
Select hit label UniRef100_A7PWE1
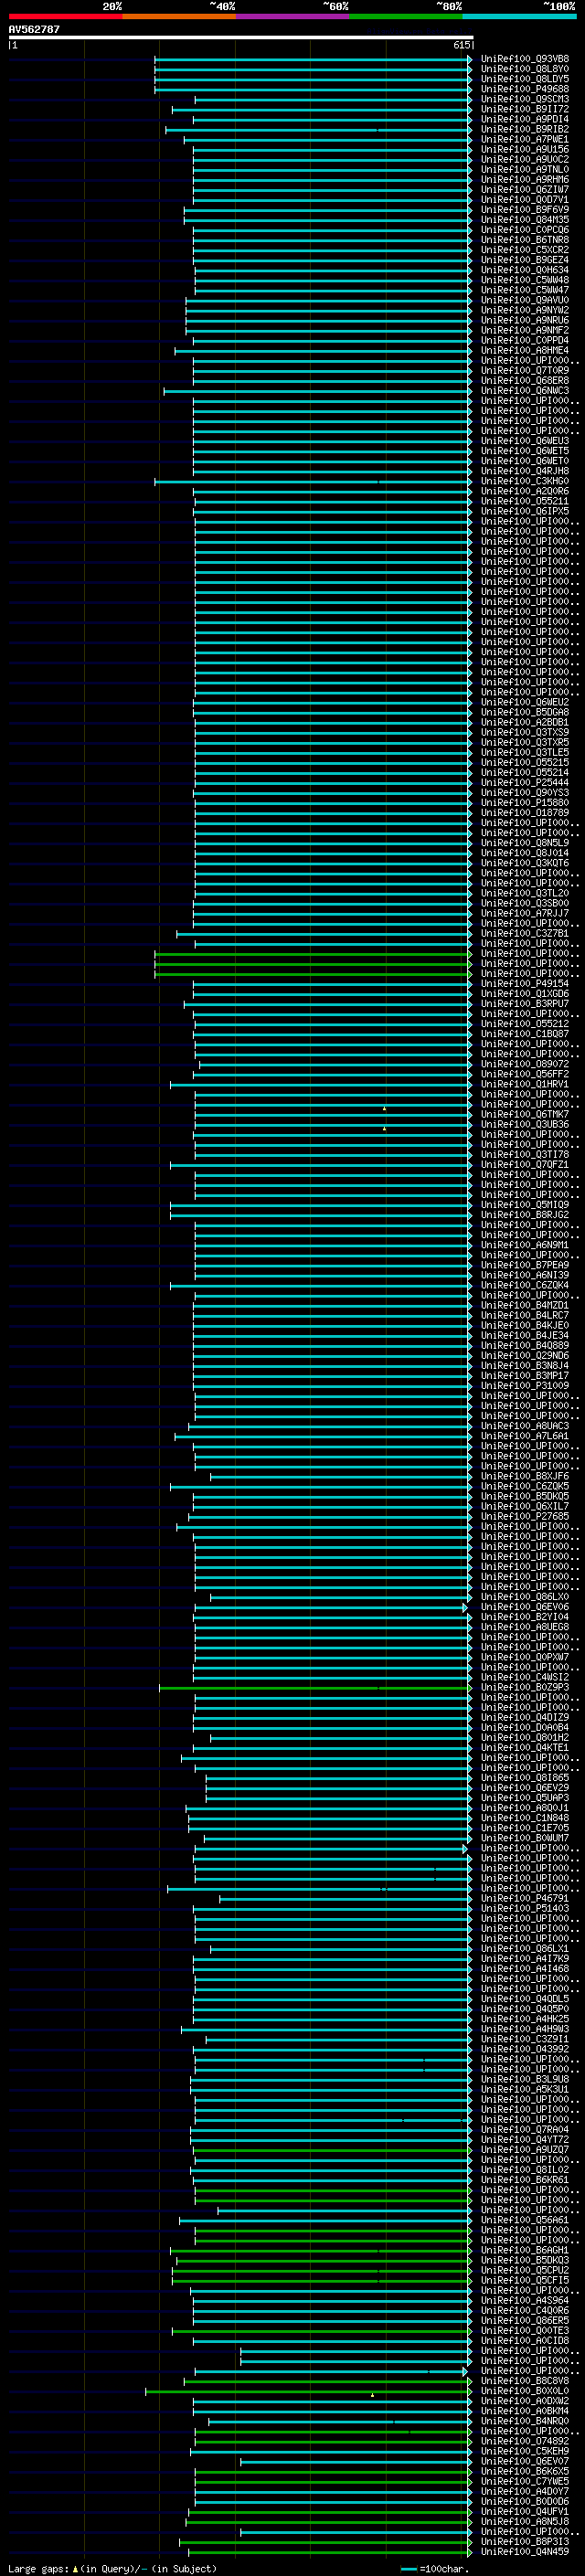(525, 139)
